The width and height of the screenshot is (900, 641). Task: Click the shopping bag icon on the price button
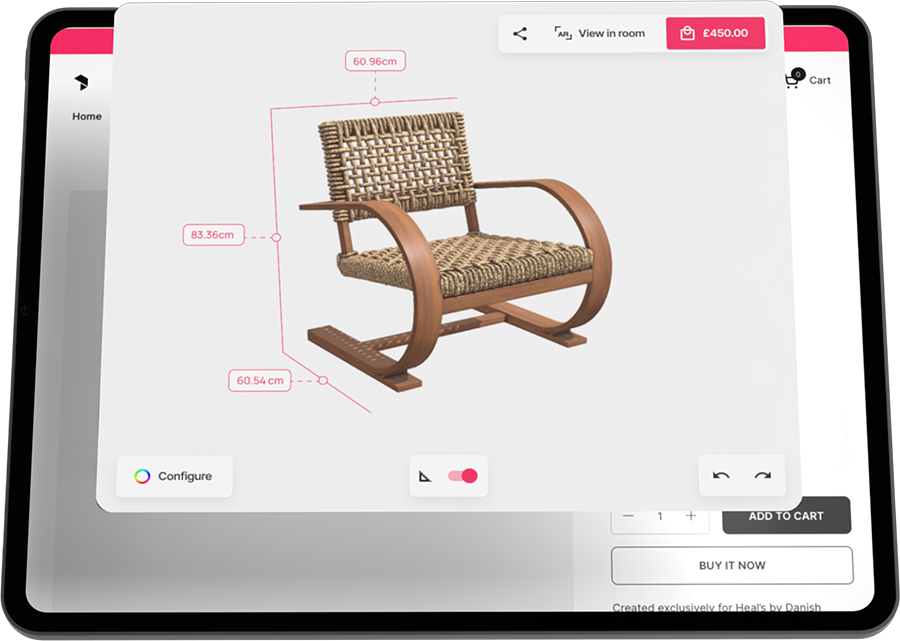coord(686,33)
